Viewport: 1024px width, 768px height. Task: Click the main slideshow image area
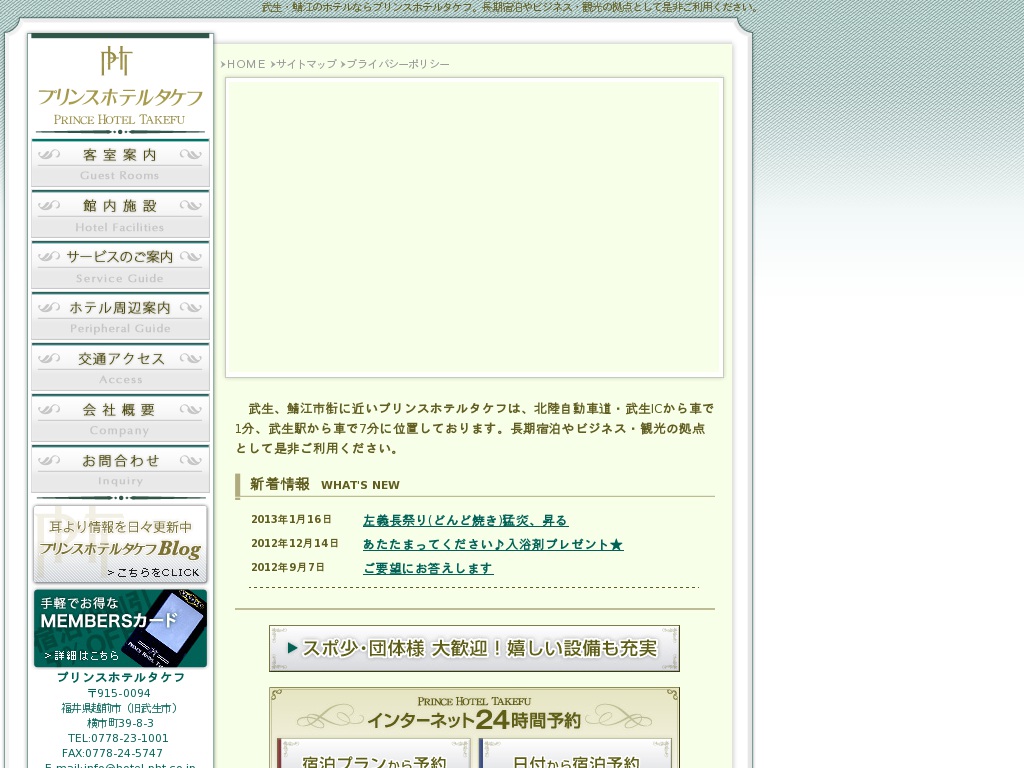474,228
